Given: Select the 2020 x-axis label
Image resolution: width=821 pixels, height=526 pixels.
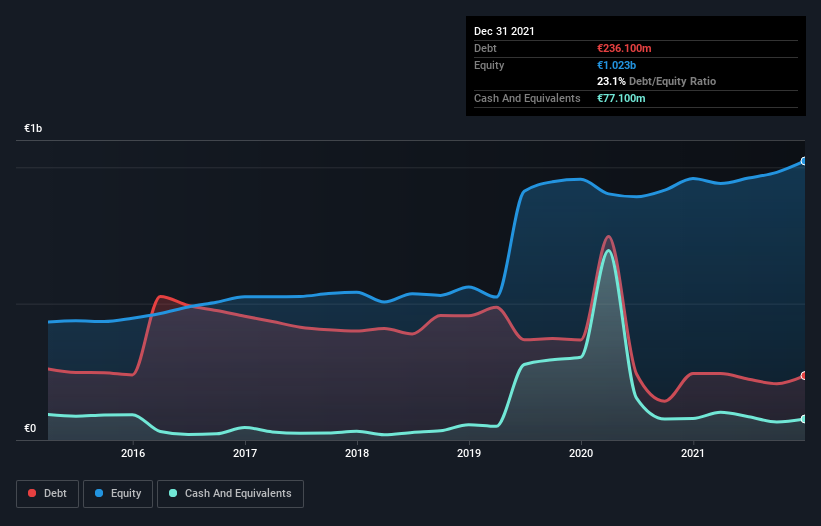Looking at the screenshot, I should click(581, 453).
